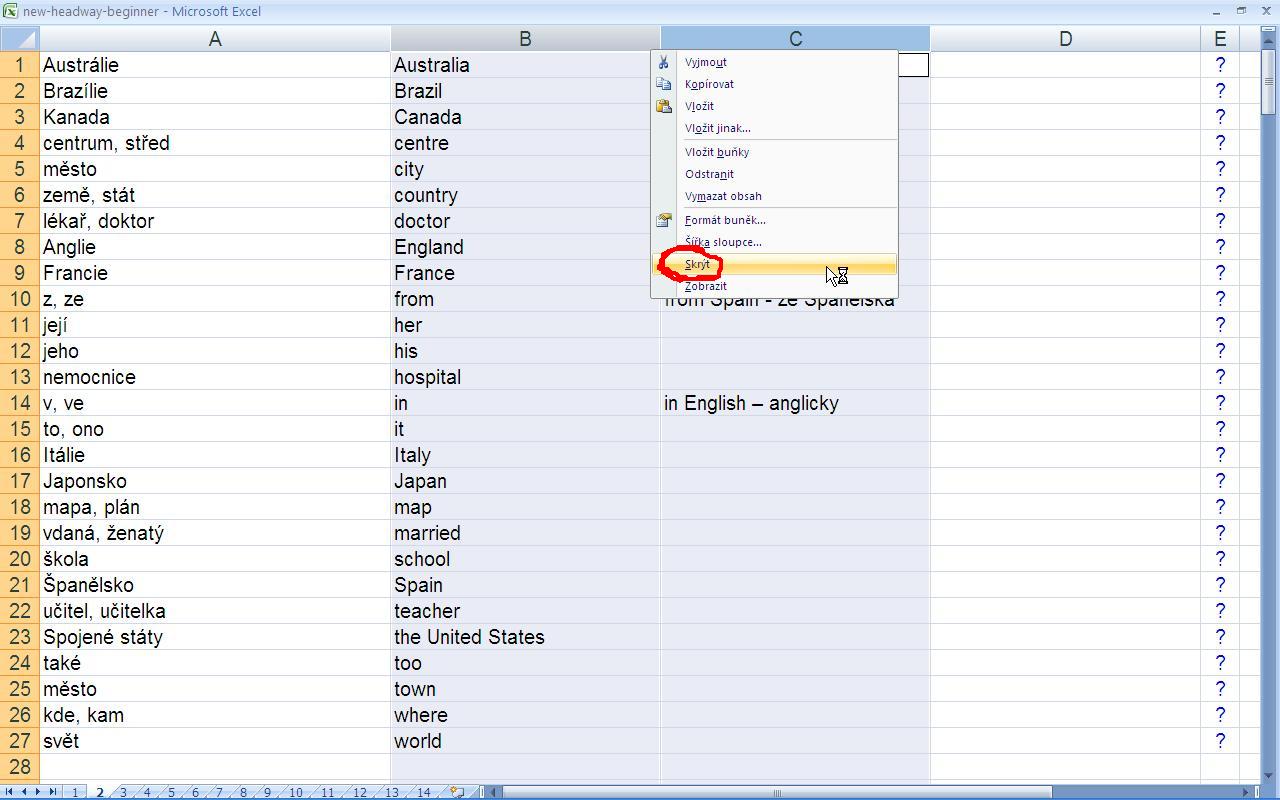Choose Skrýt to hide column C

pos(696,264)
